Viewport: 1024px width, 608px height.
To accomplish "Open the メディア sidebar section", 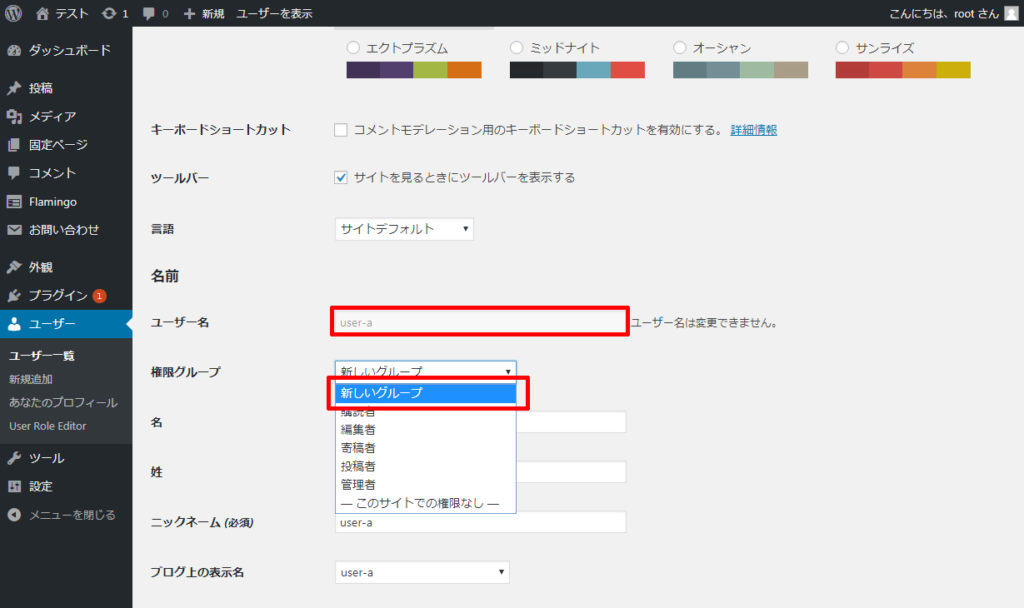I will 52,116.
